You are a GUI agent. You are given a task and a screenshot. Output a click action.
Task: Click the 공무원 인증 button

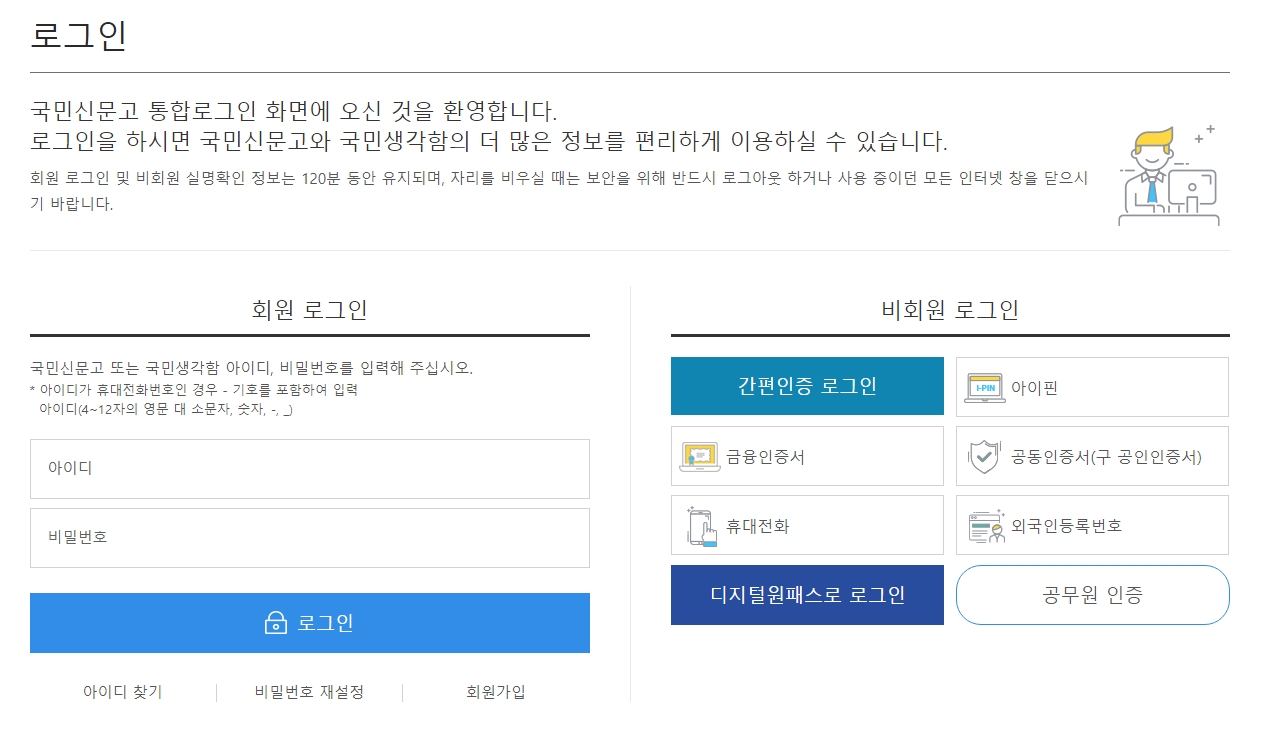(1092, 594)
